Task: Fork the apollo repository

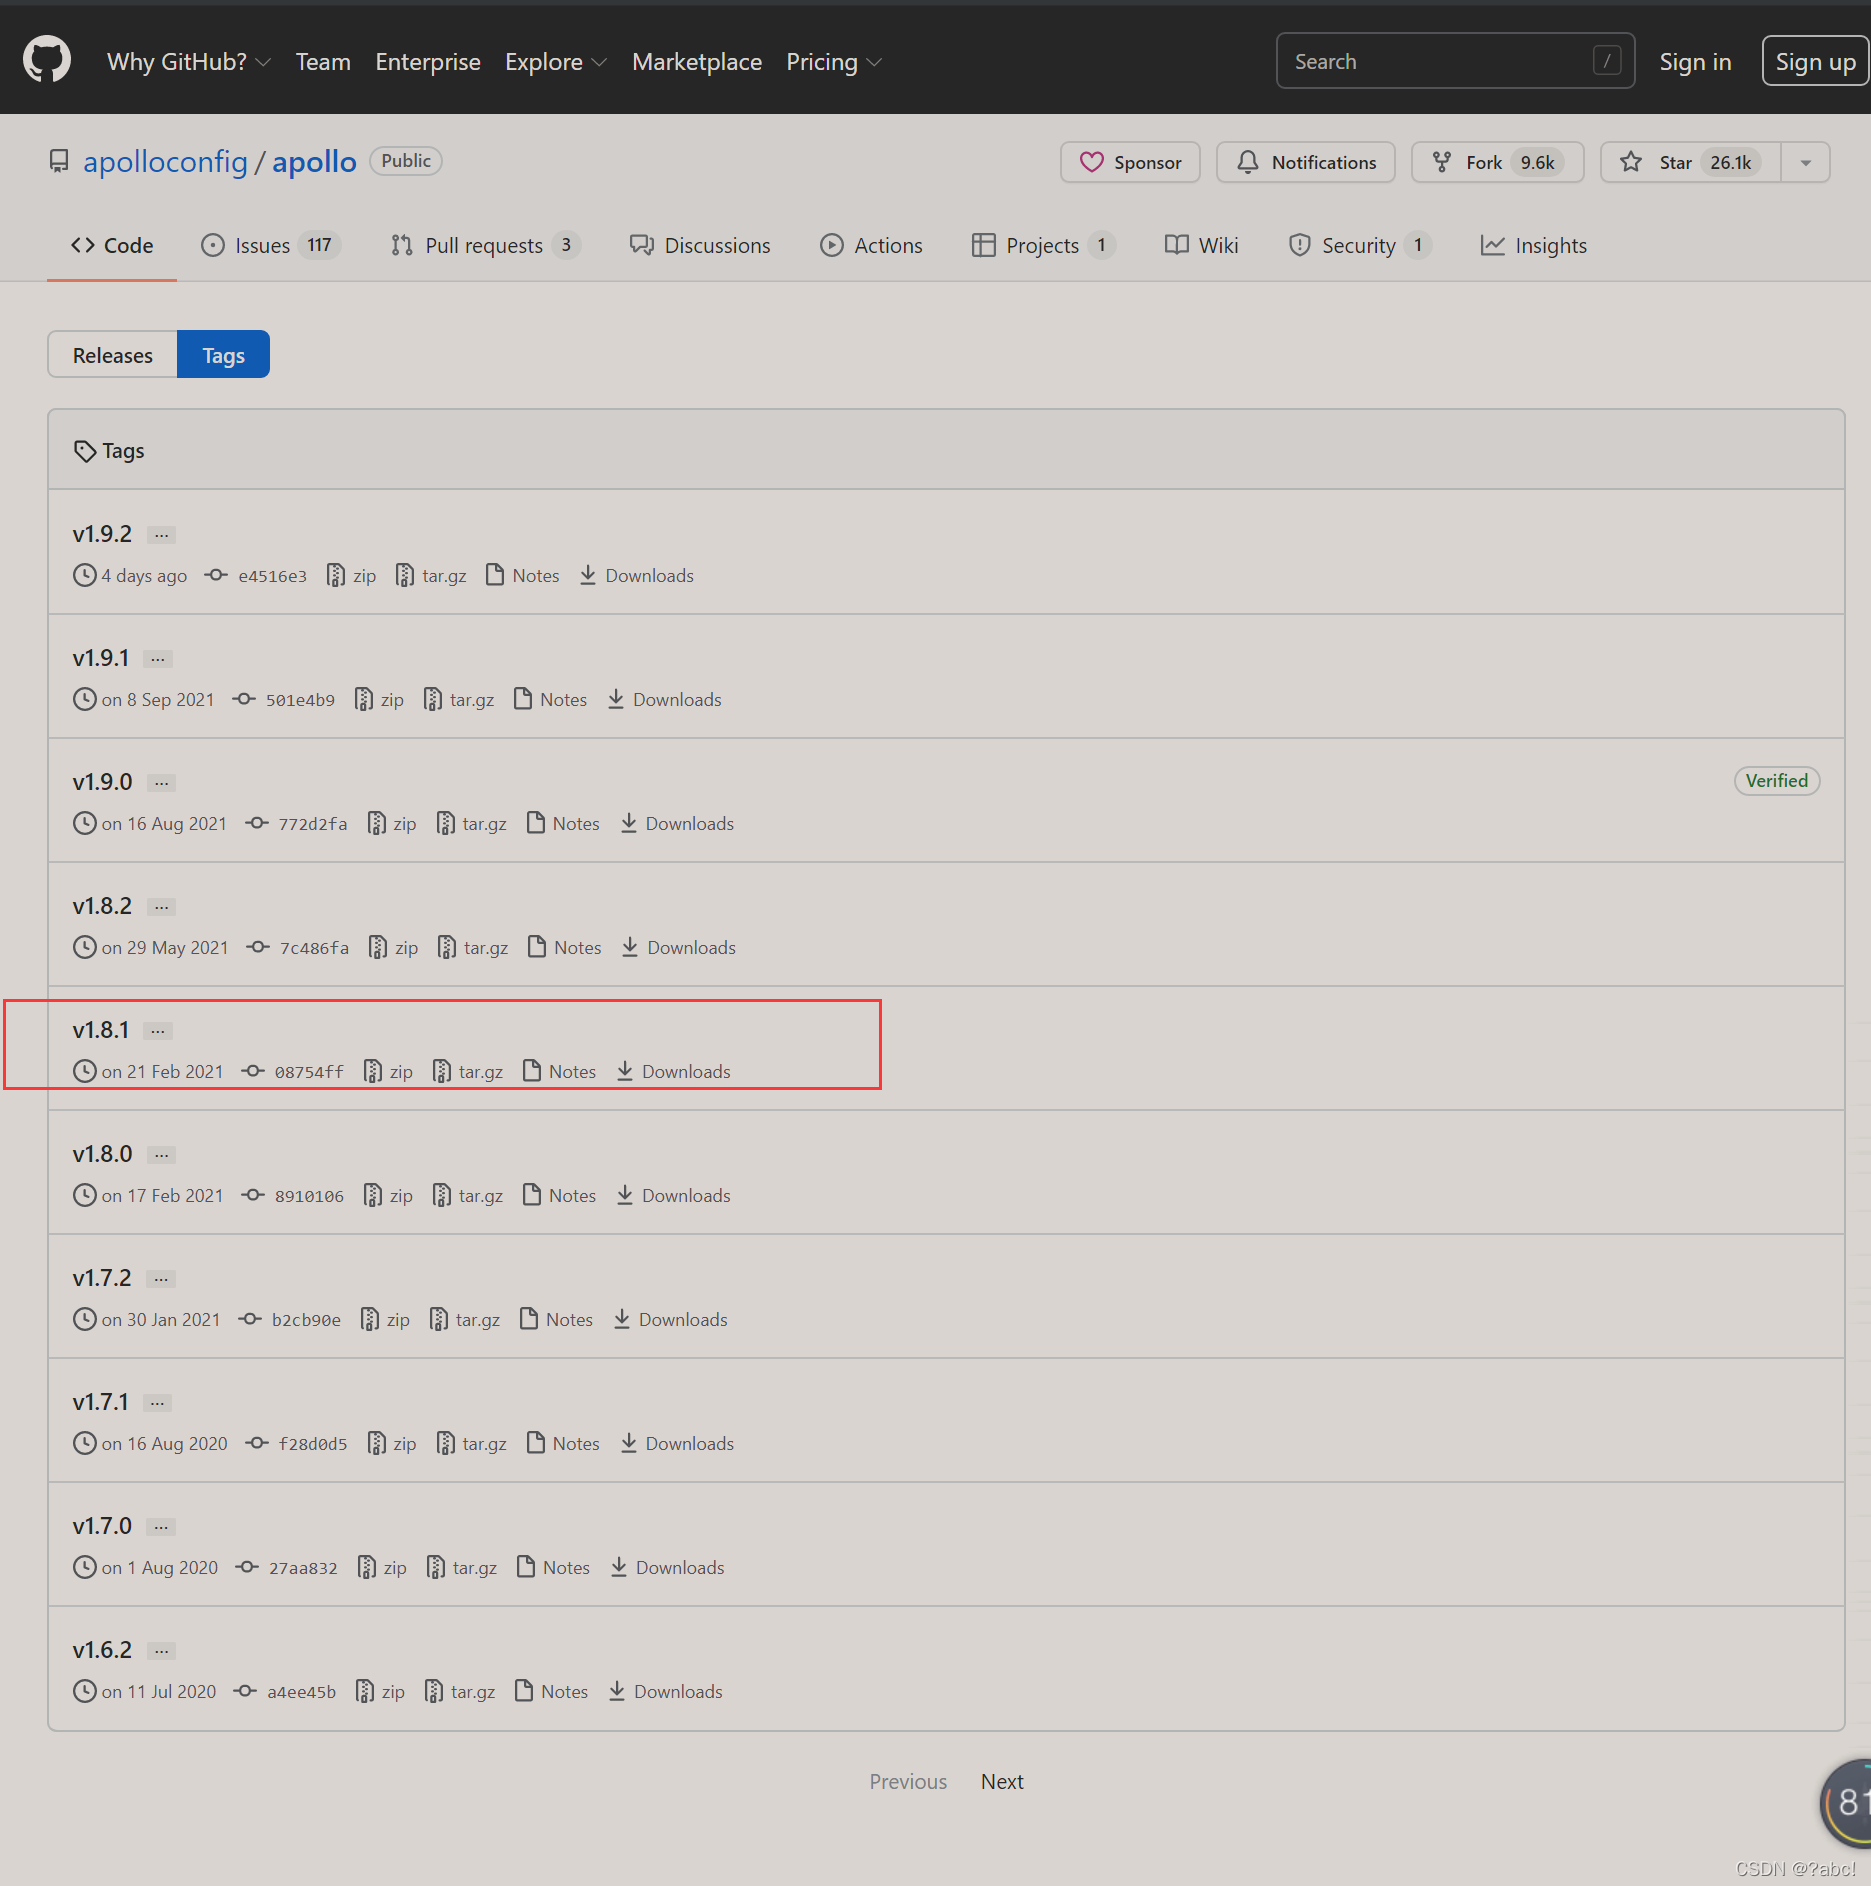Action: pyautogui.click(x=1497, y=162)
